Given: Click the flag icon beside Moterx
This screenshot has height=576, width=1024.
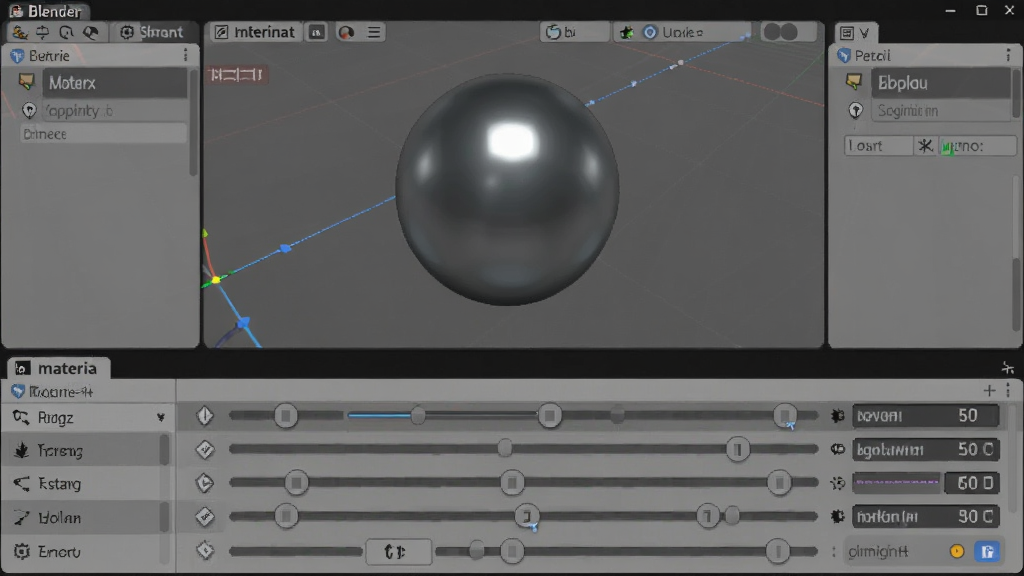Looking at the screenshot, I should click(27, 82).
